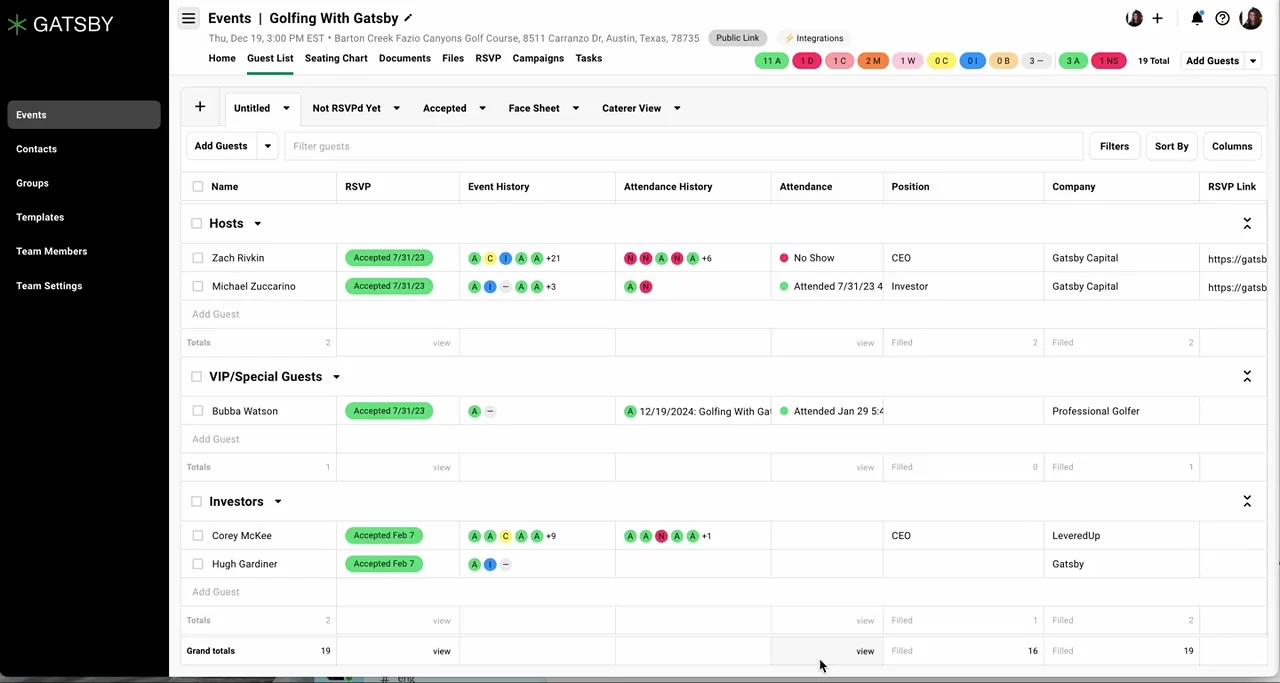
Task: Select Bubba Watson's row checkbox
Action: [197, 411]
